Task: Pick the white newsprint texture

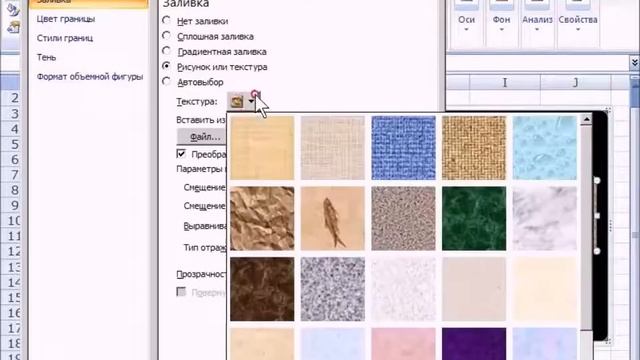Action: 403,289
